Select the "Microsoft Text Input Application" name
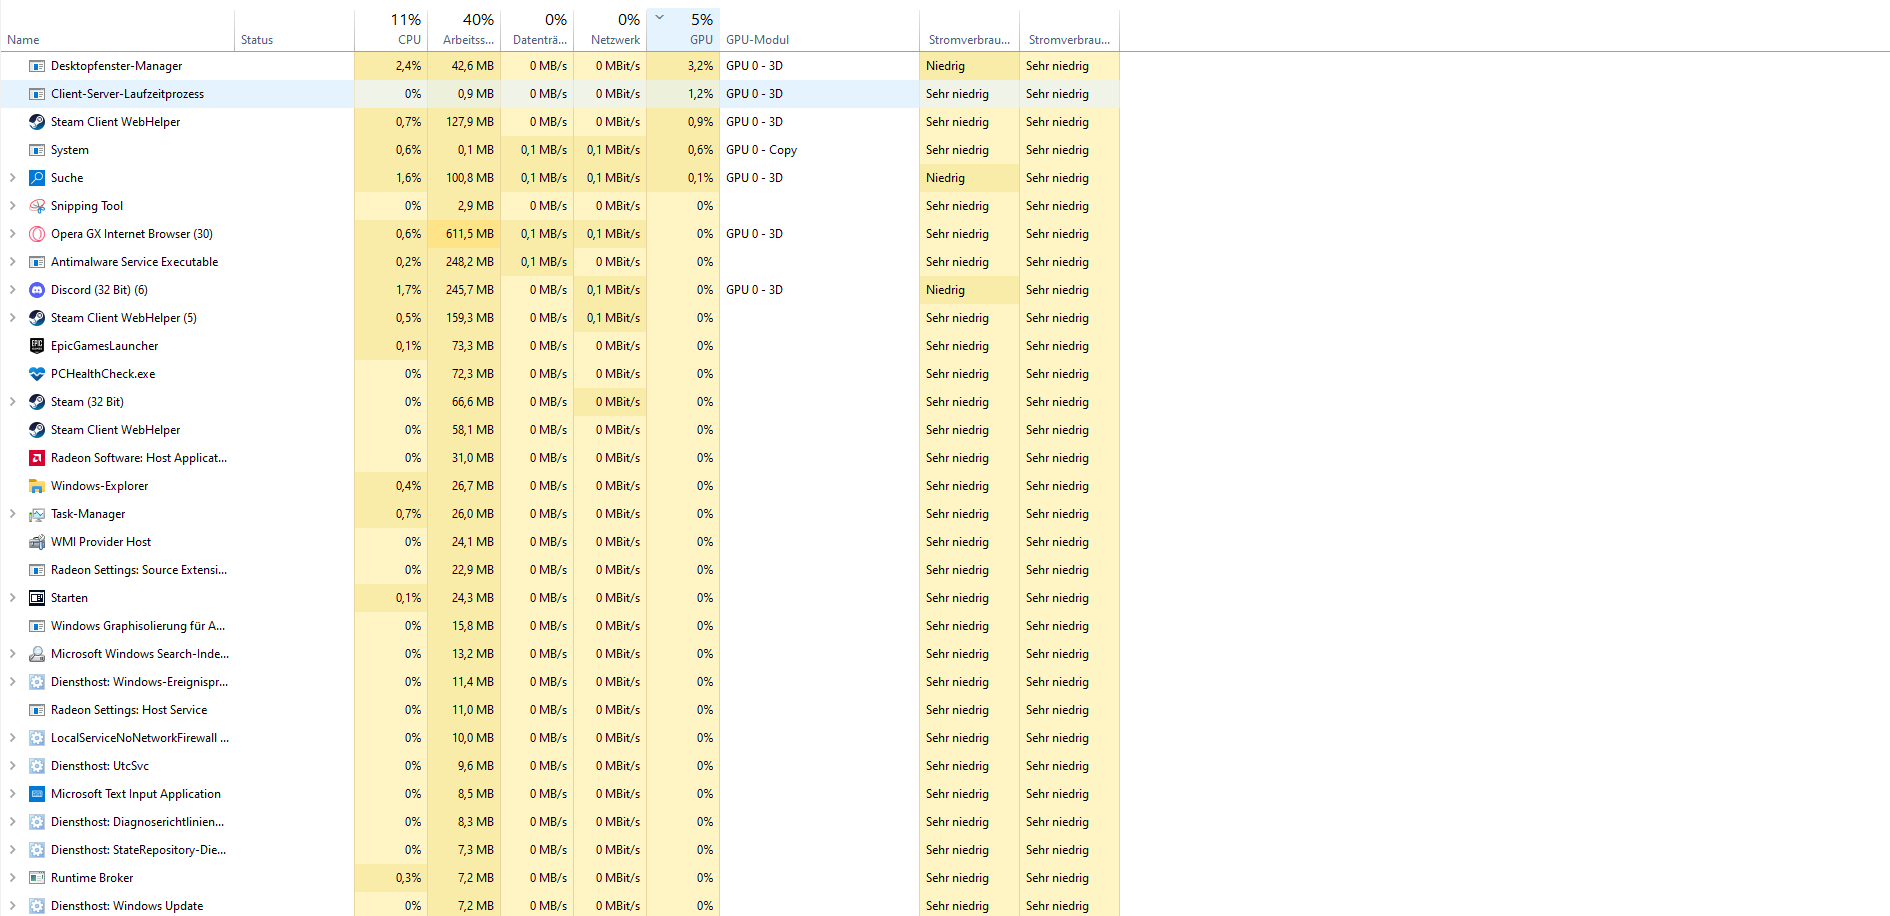 (x=136, y=794)
